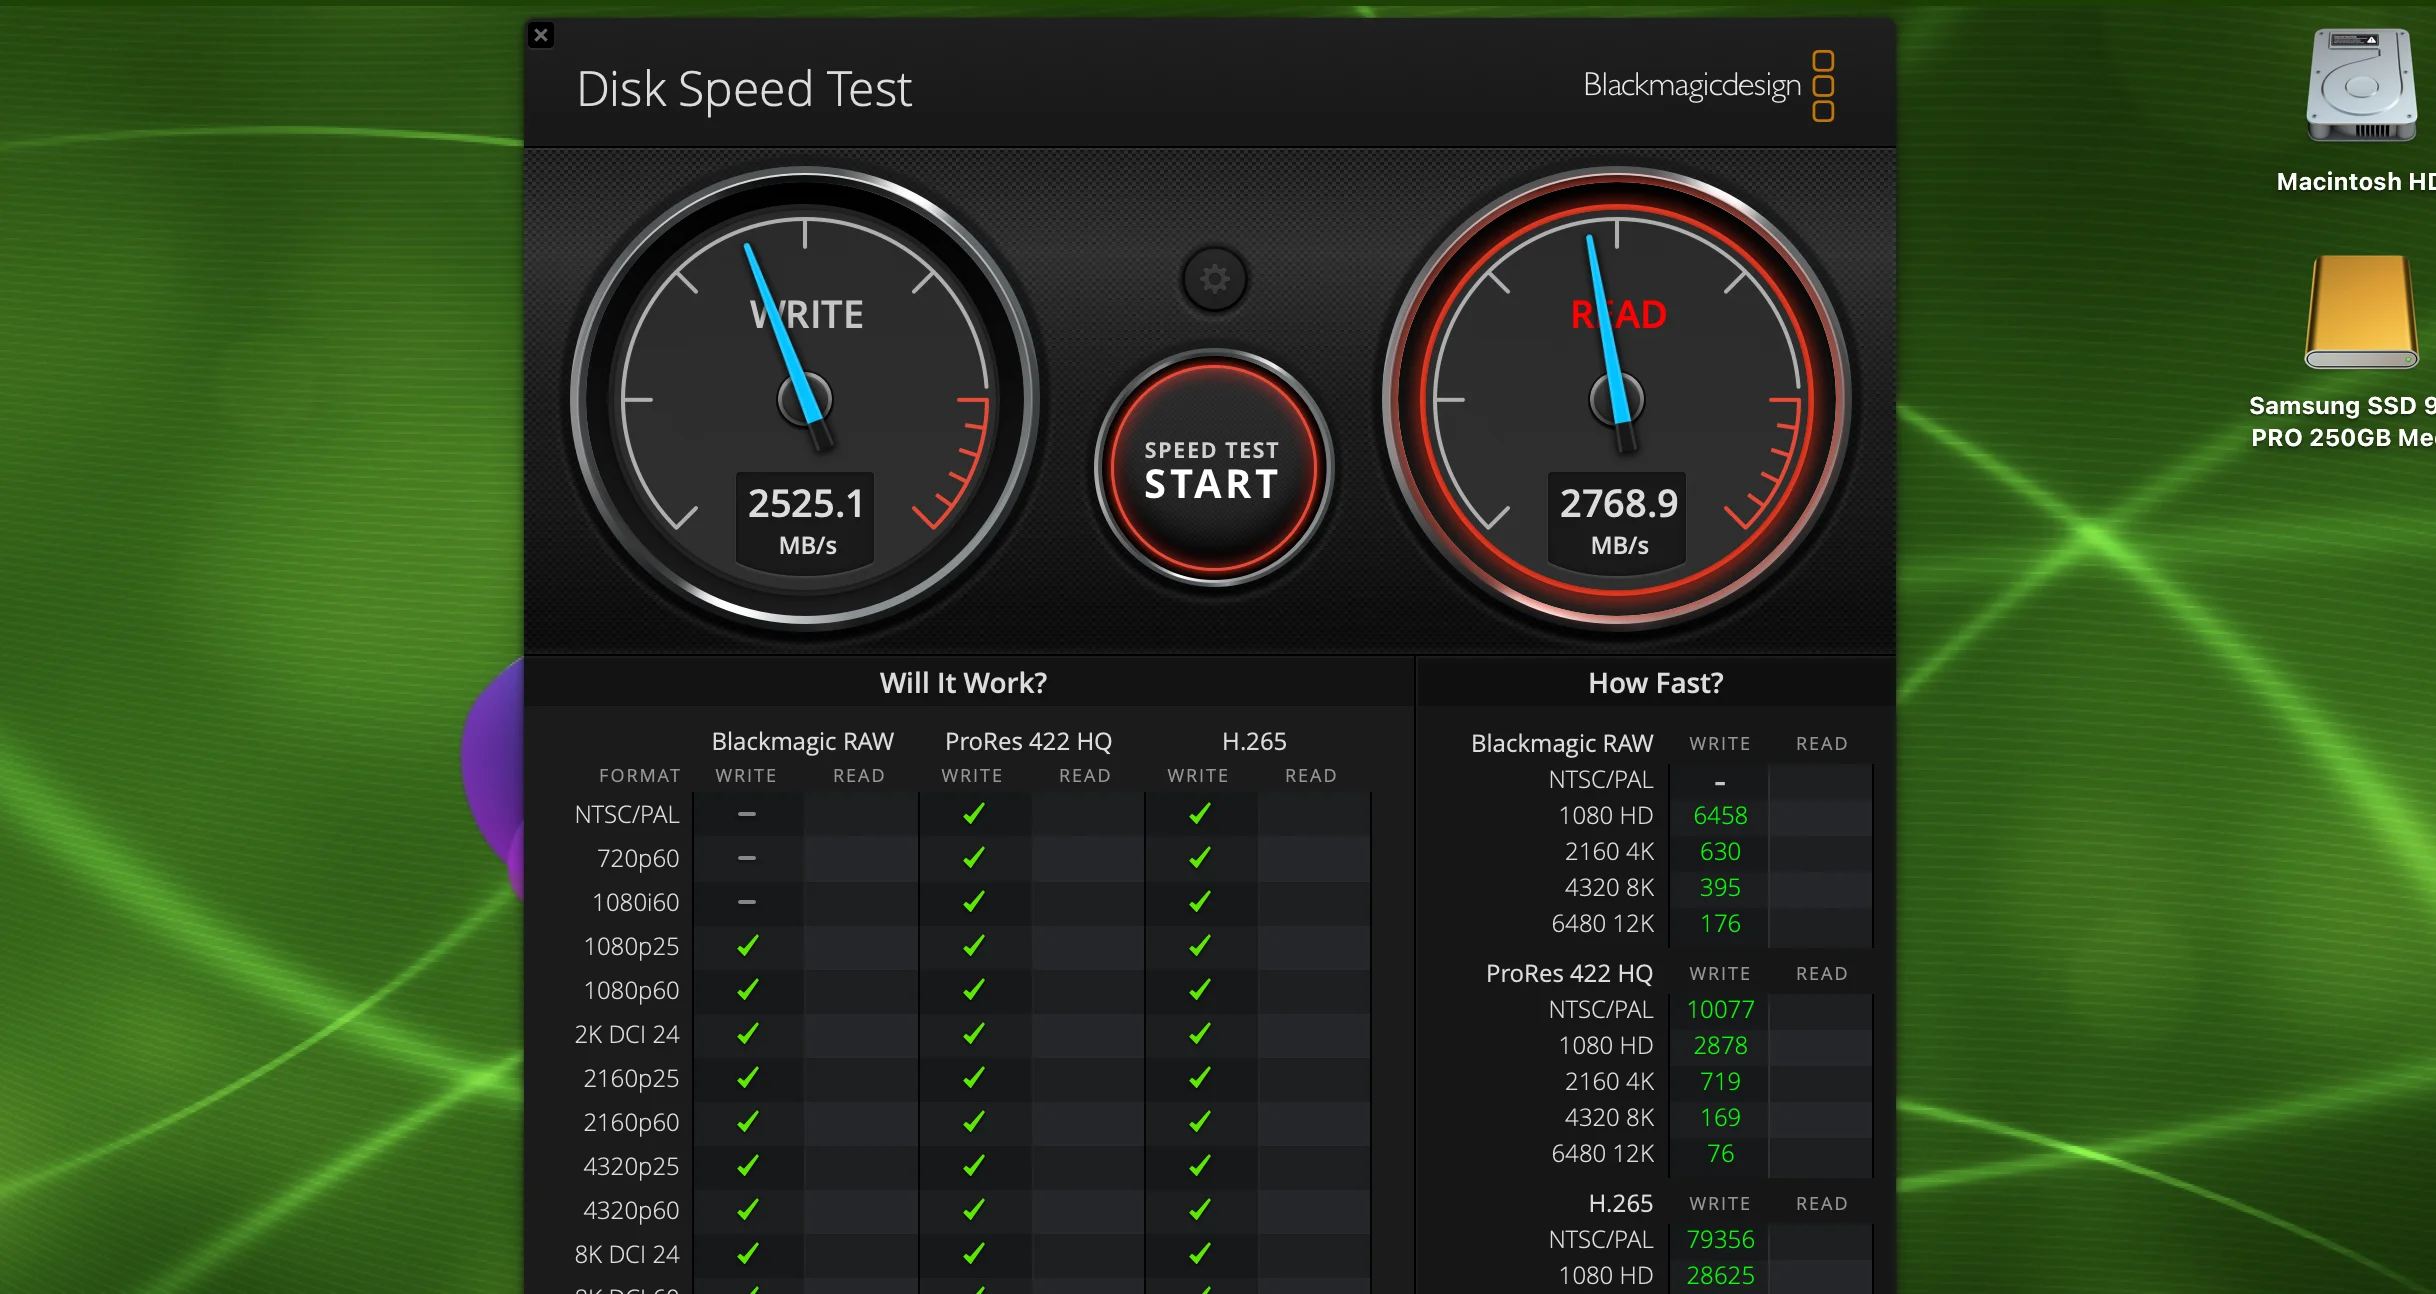Close the Disk Speed Test window

541,36
